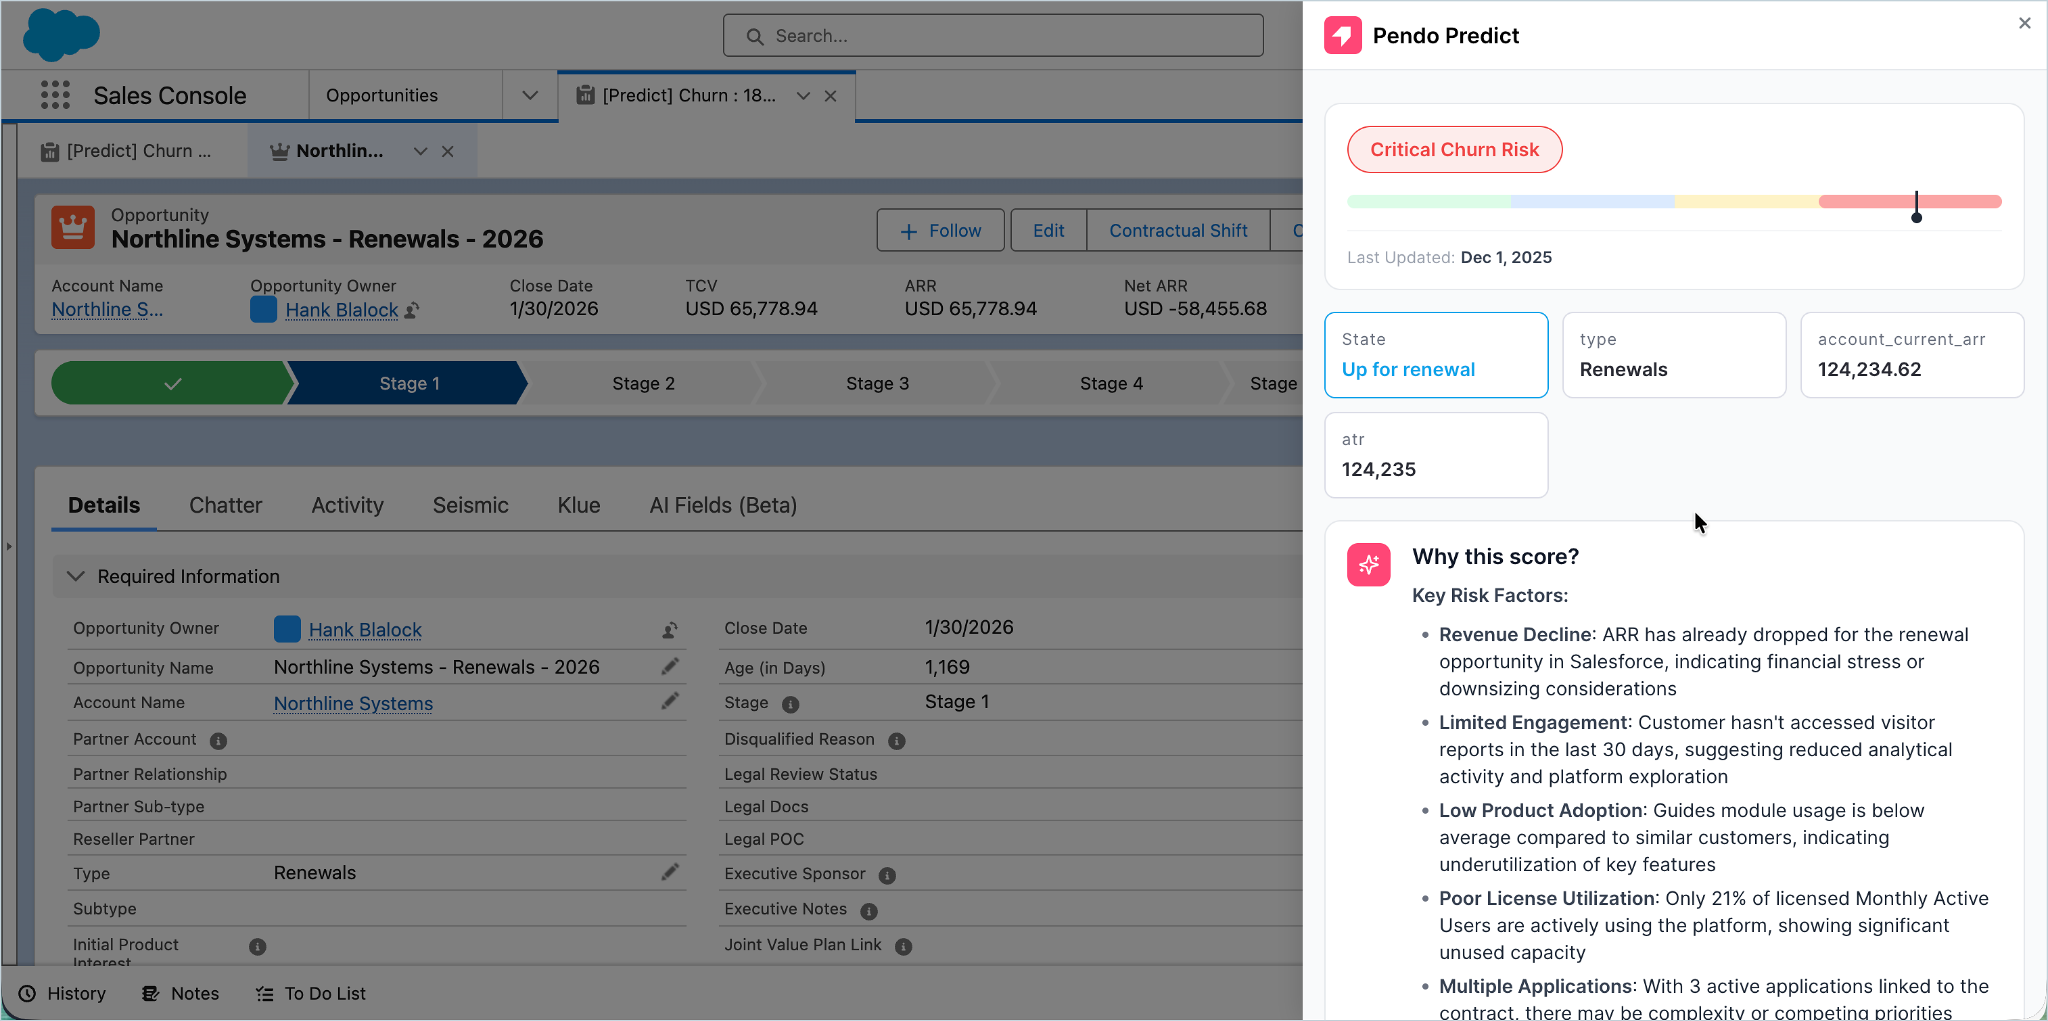This screenshot has height=1021, width=2048.
Task: Click the yellow segment of risk bar
Action: (1747, 202)
